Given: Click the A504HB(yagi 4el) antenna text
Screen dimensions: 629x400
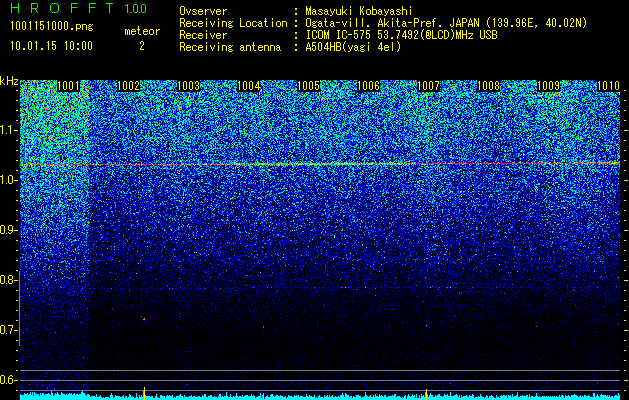Looking at the screenshot, I should pos(353,47).
